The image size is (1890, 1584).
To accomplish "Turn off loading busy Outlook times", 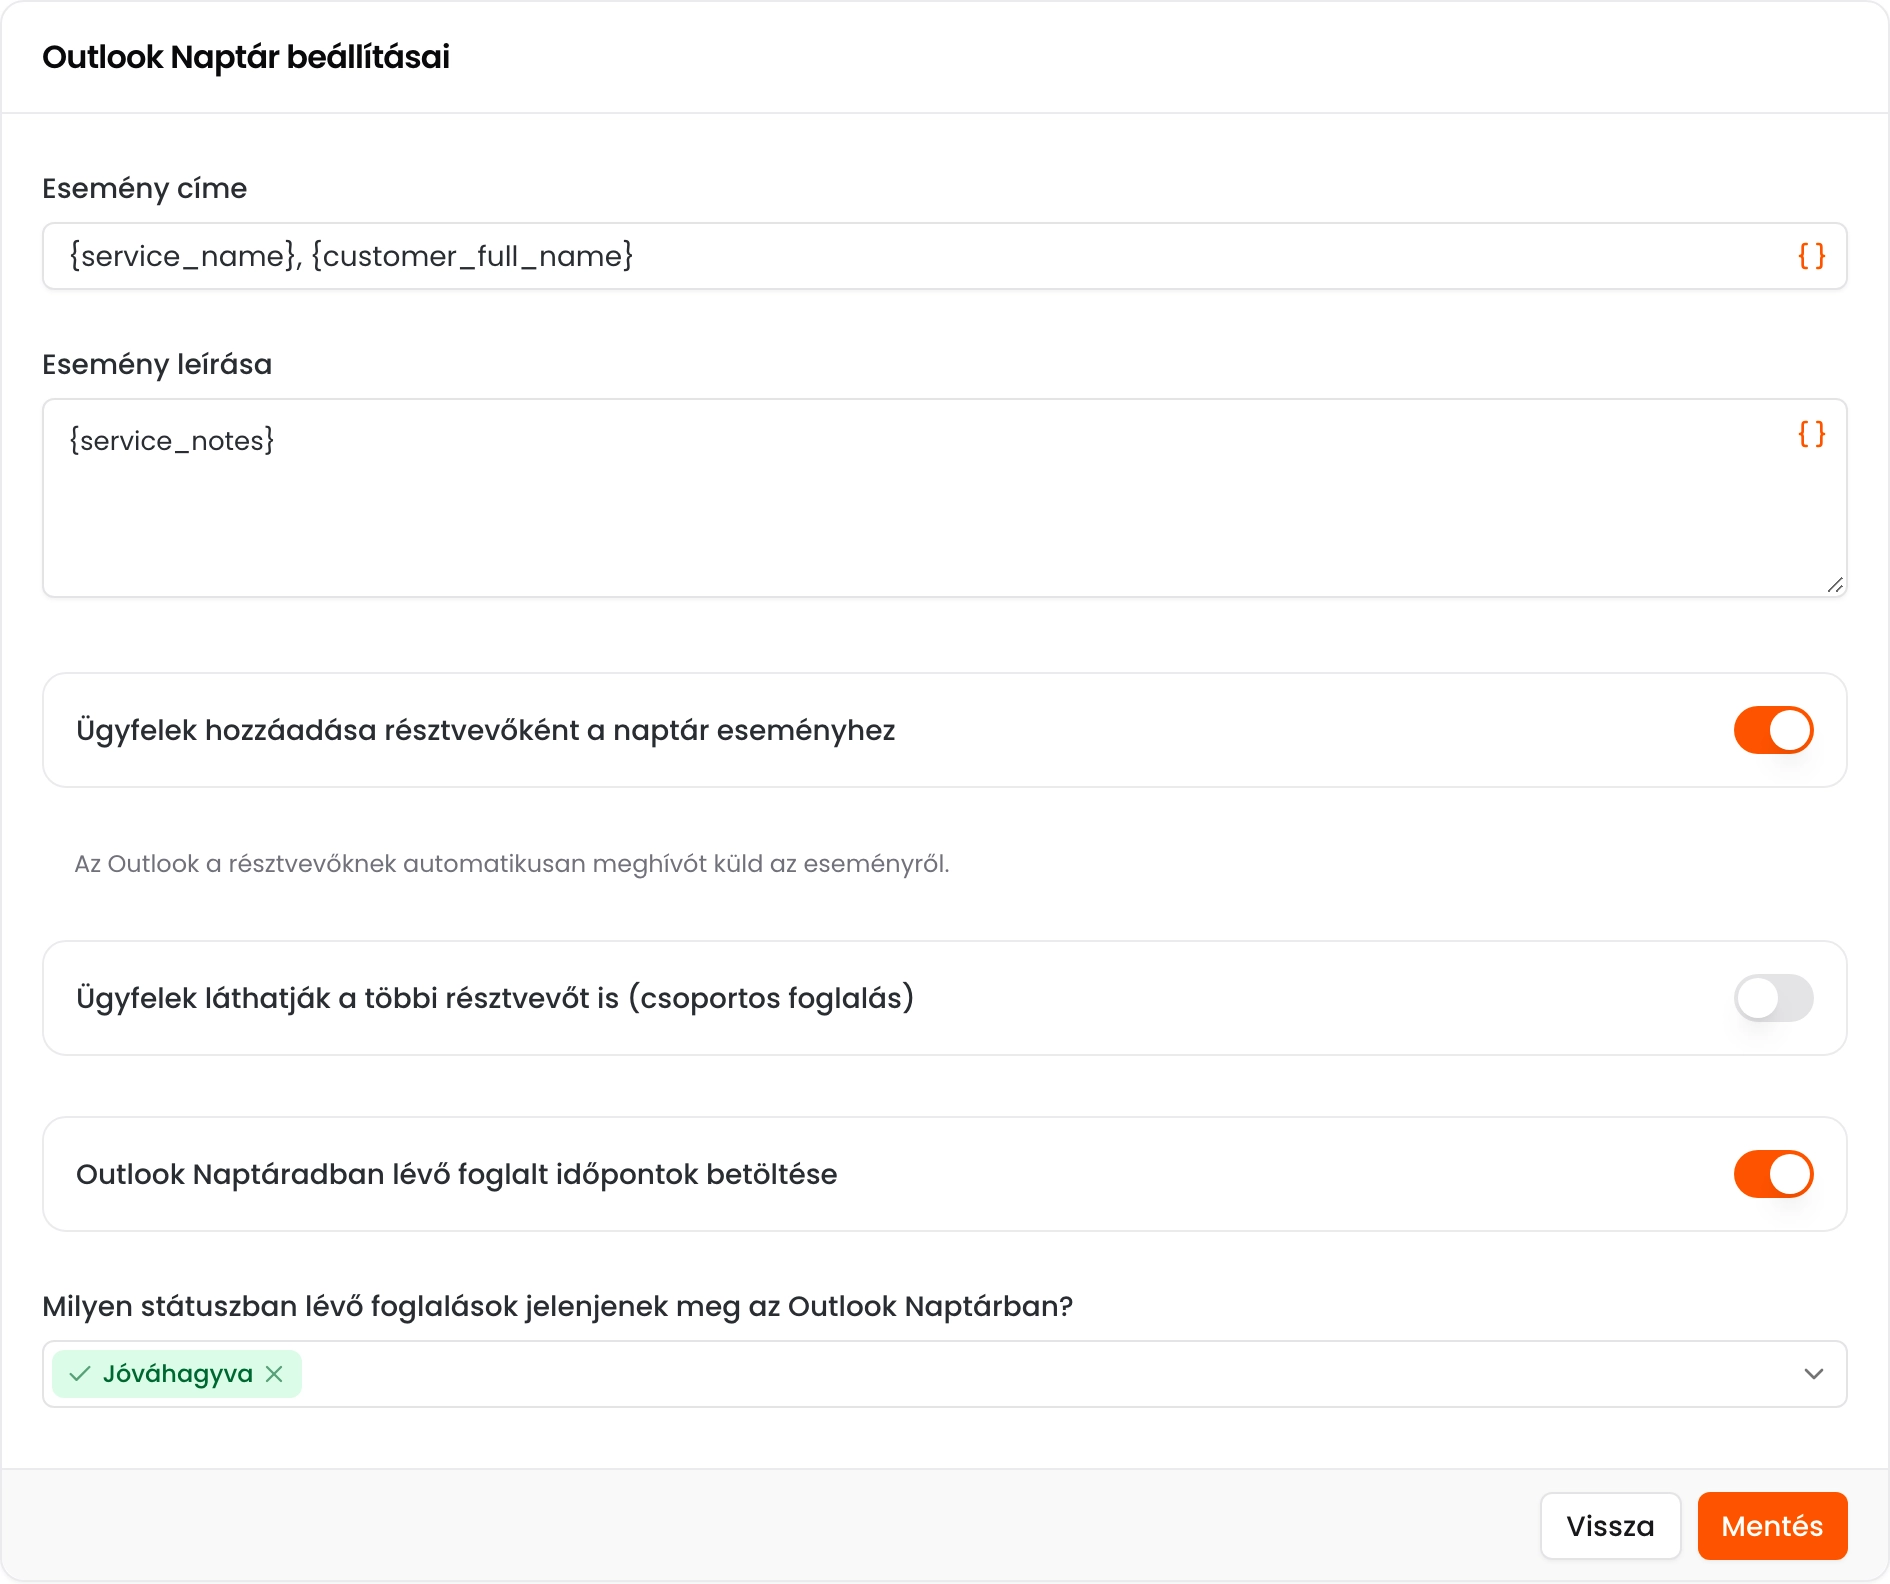I will pyautogui.click(x=1773, y=1174).
